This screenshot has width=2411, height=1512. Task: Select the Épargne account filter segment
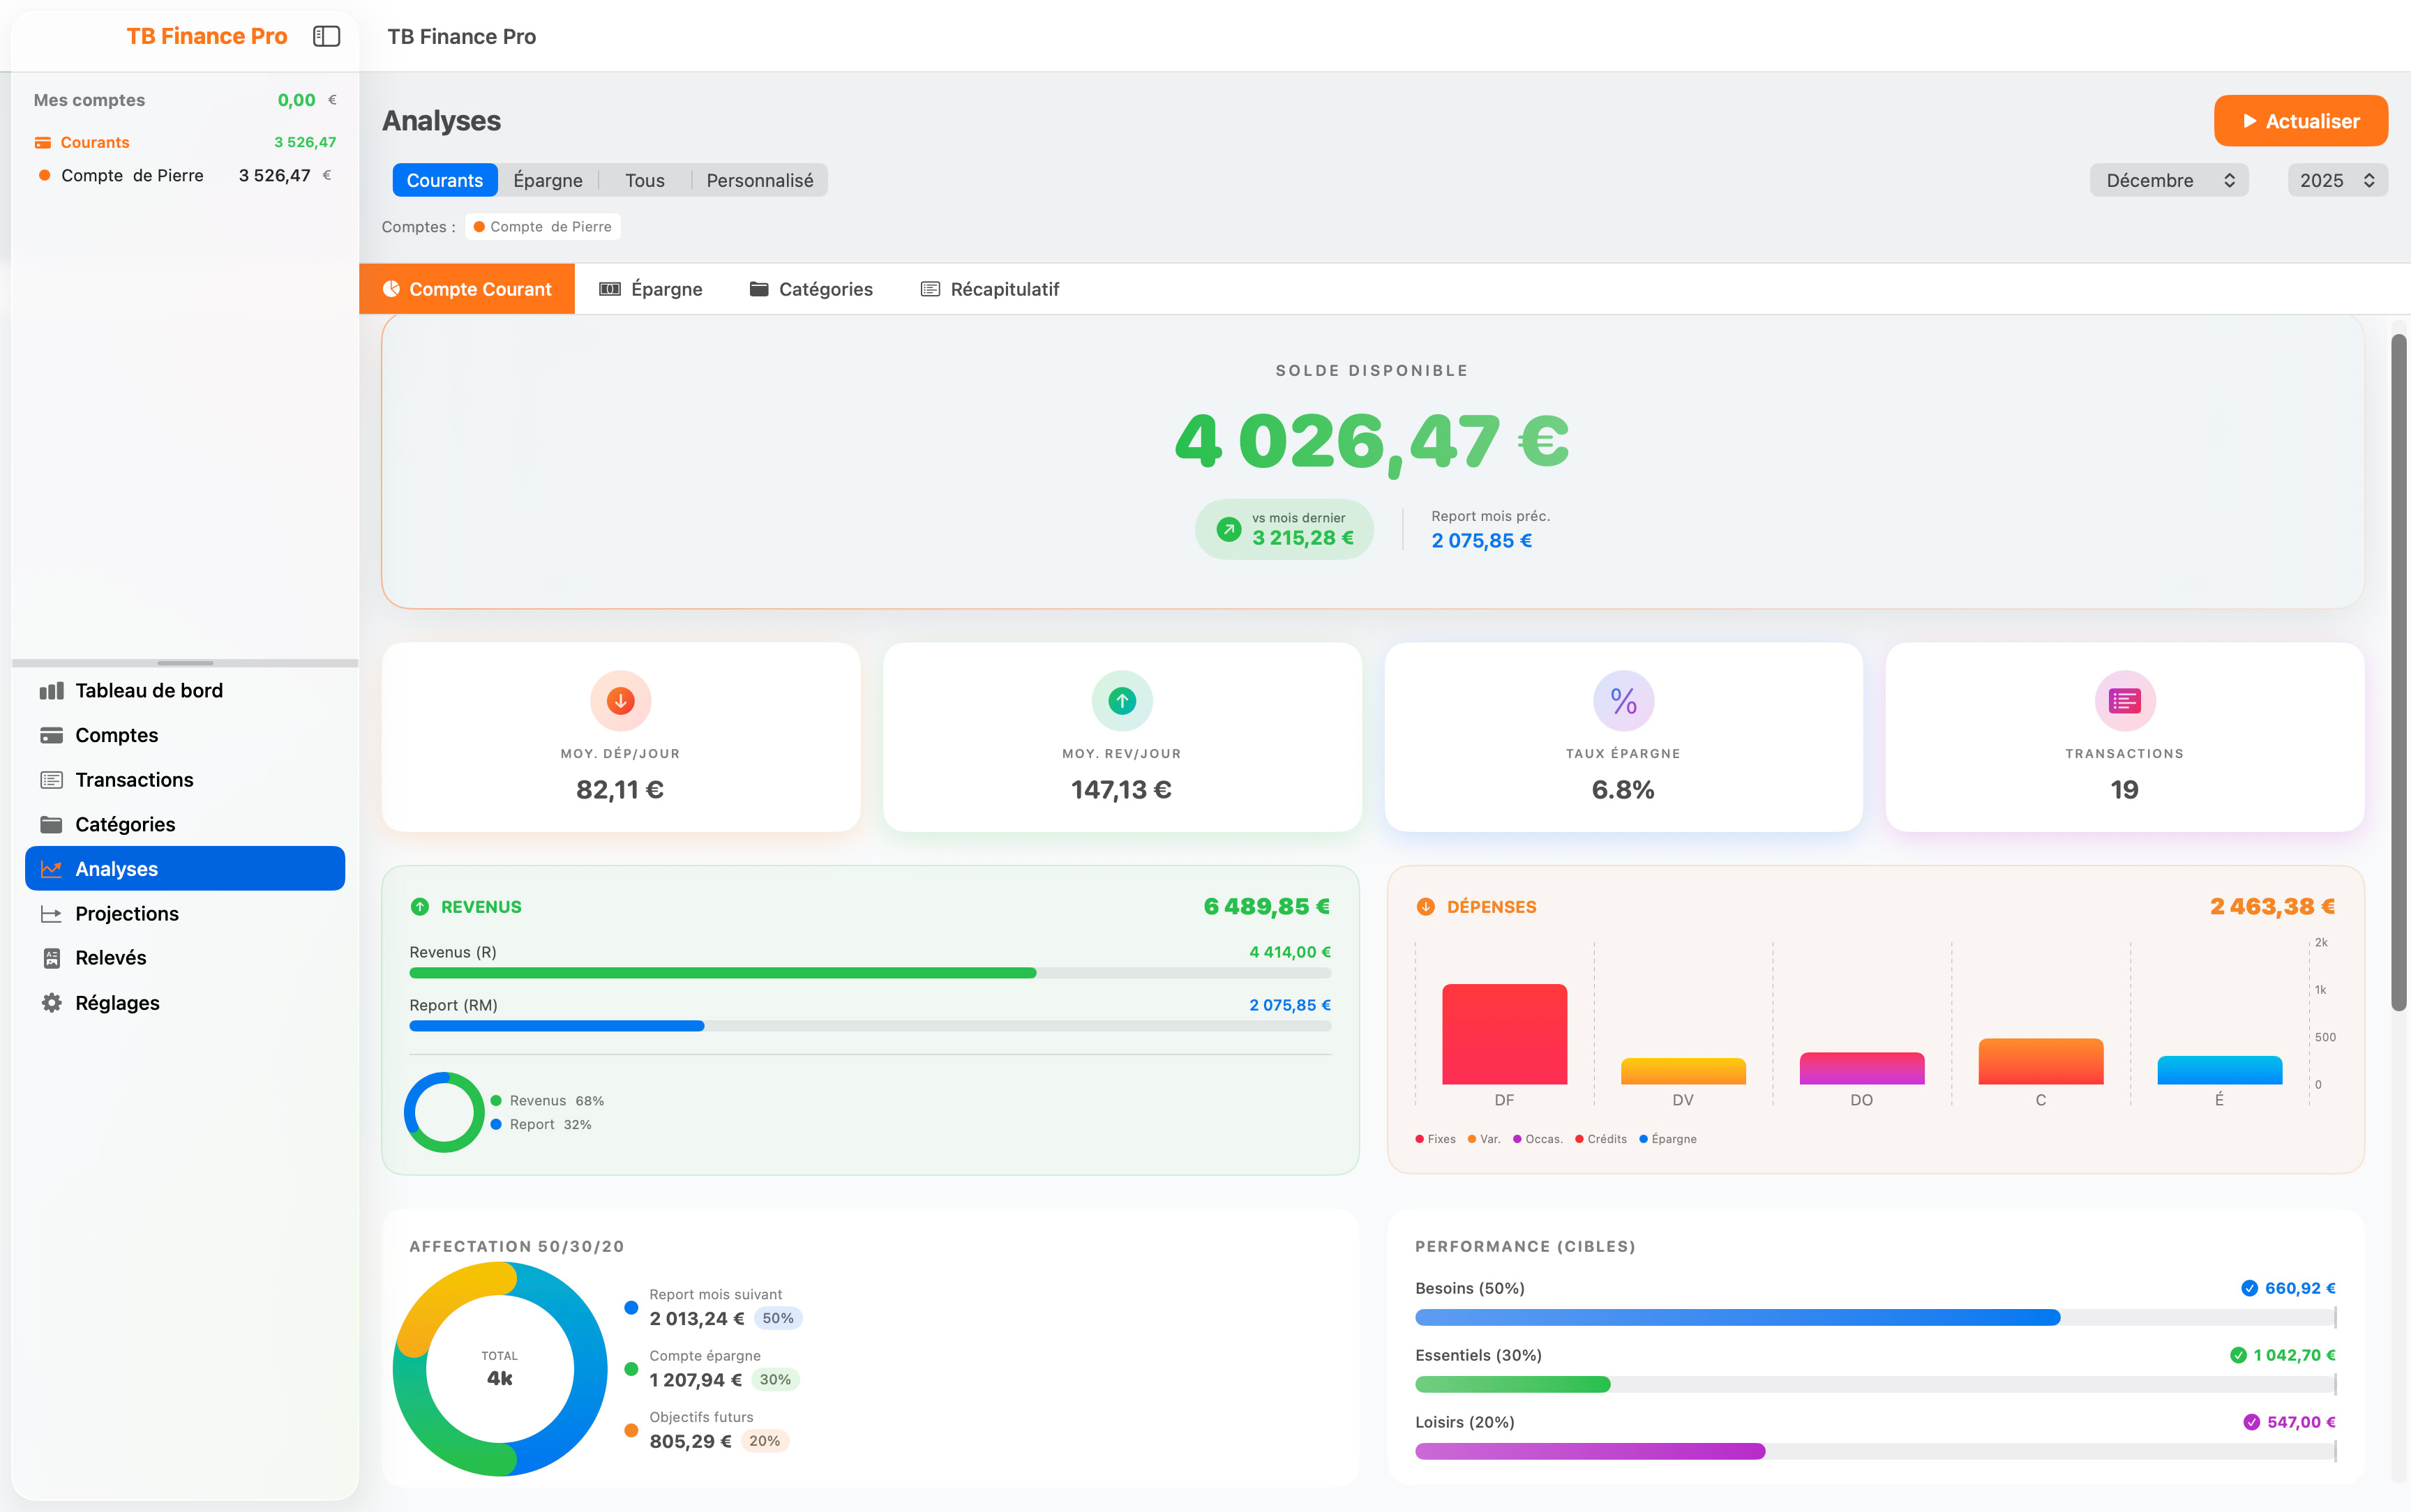click(x=547, y=181)
